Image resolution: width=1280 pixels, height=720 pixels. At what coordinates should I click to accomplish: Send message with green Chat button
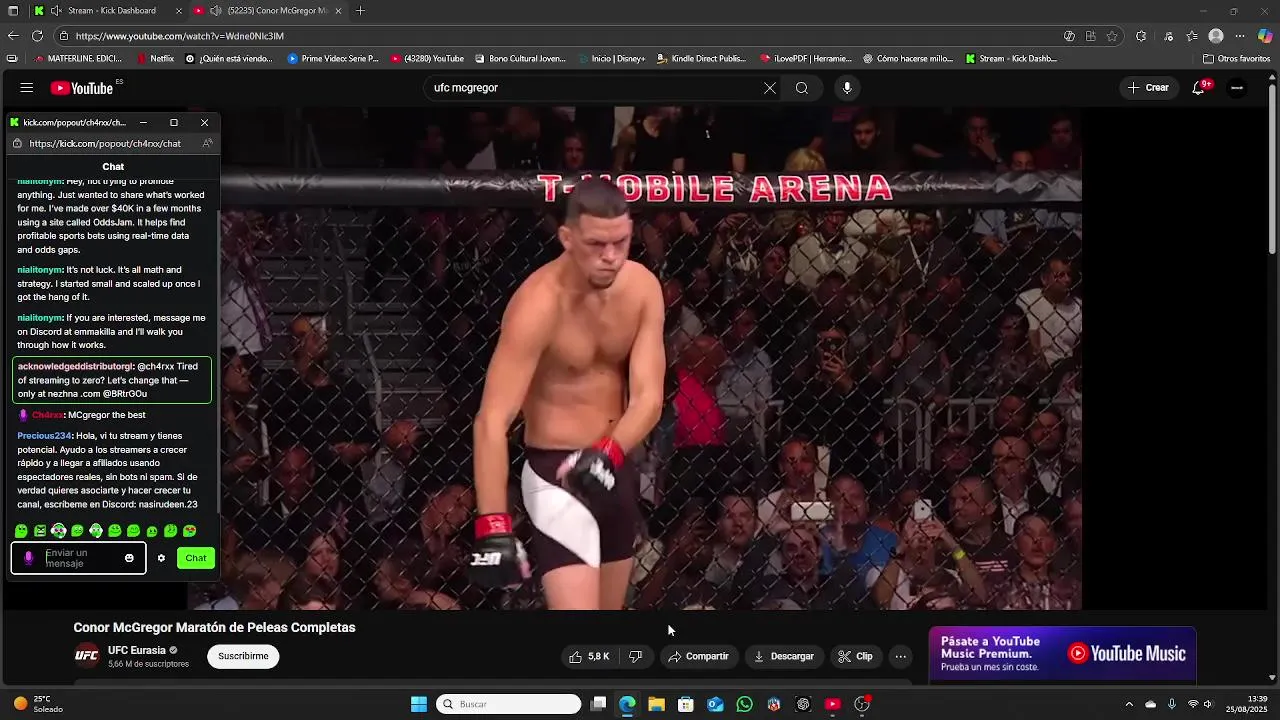(x=196, y=558)
